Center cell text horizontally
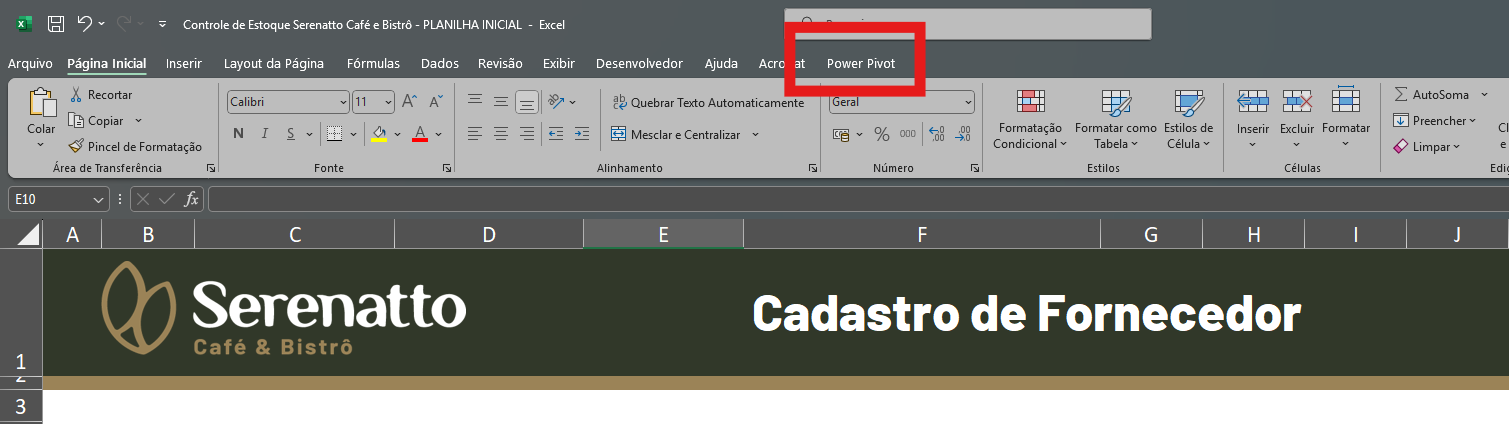The image size is (1509, 424). click(501, 134)
